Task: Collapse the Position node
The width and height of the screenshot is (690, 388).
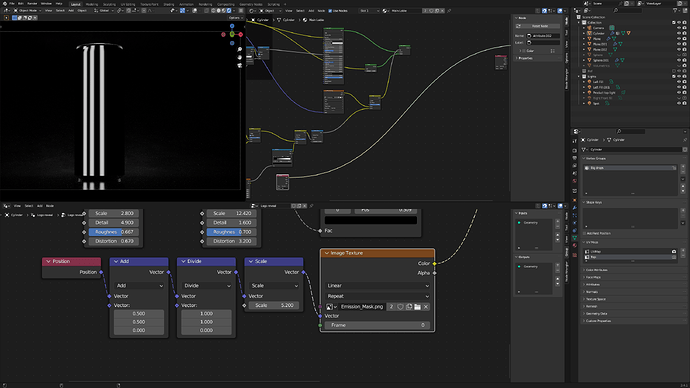Action: coord(48,261)
